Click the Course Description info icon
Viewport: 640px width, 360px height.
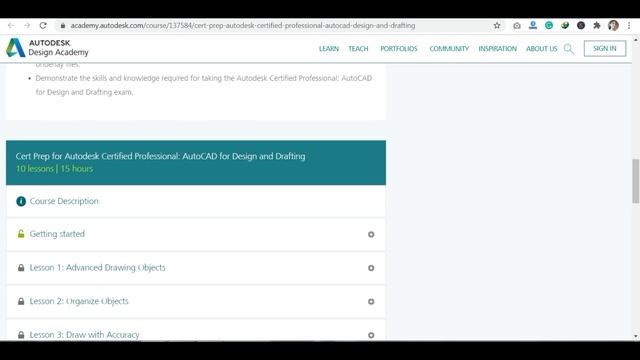21,201
